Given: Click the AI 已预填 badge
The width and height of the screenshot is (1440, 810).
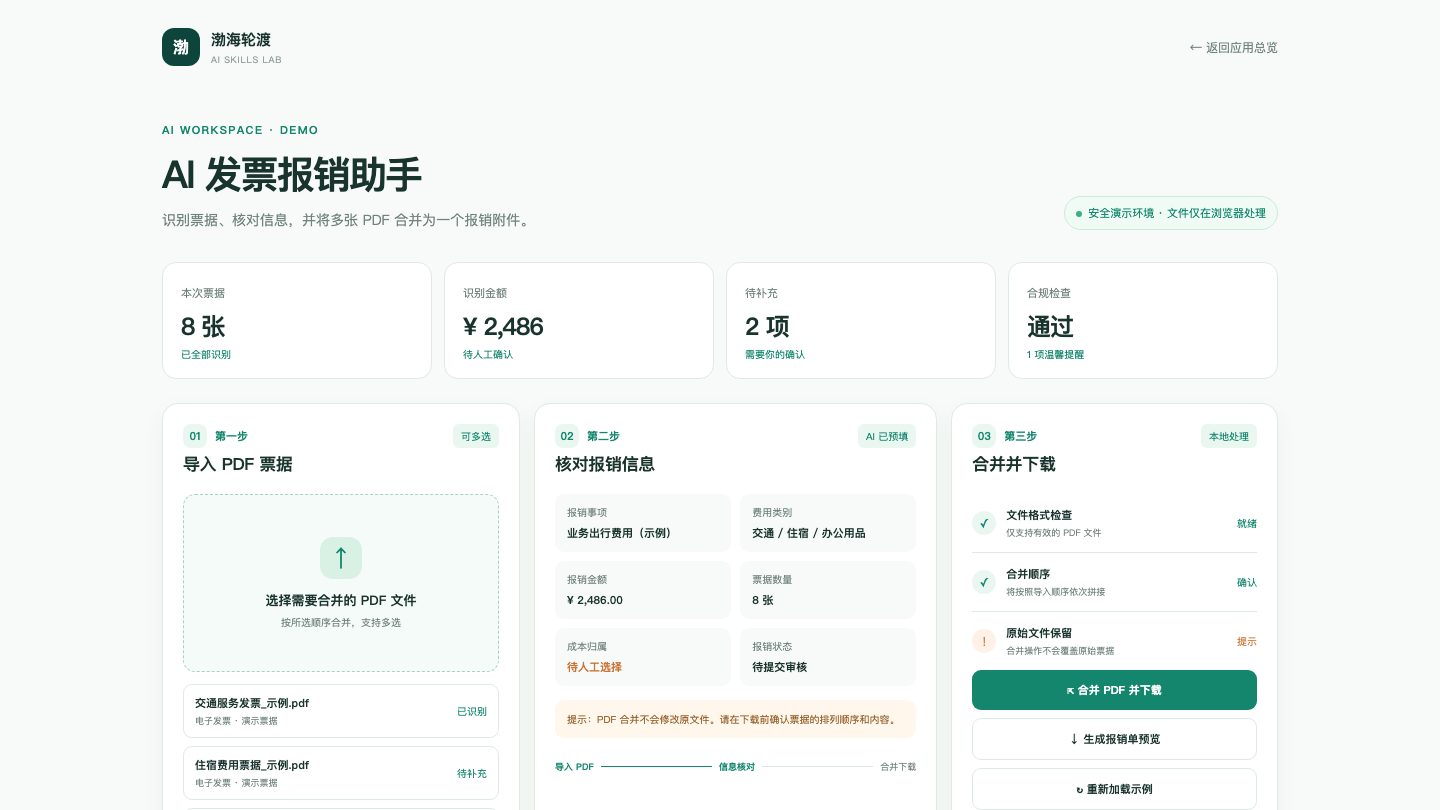Looking at the screenshot, I should click(887, 436).
